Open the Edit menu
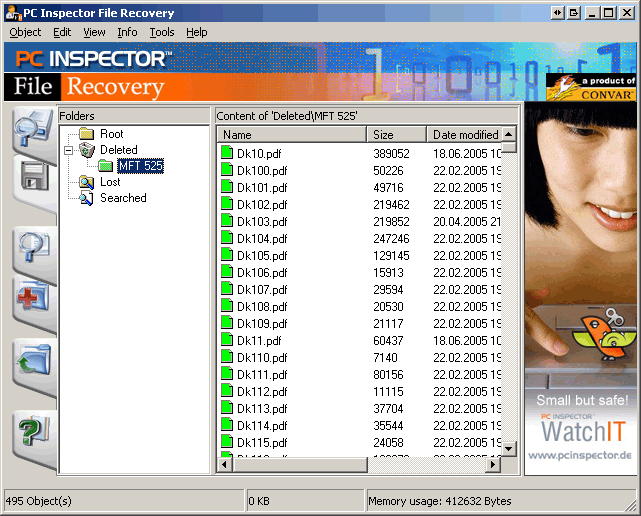 coord(62,32)
